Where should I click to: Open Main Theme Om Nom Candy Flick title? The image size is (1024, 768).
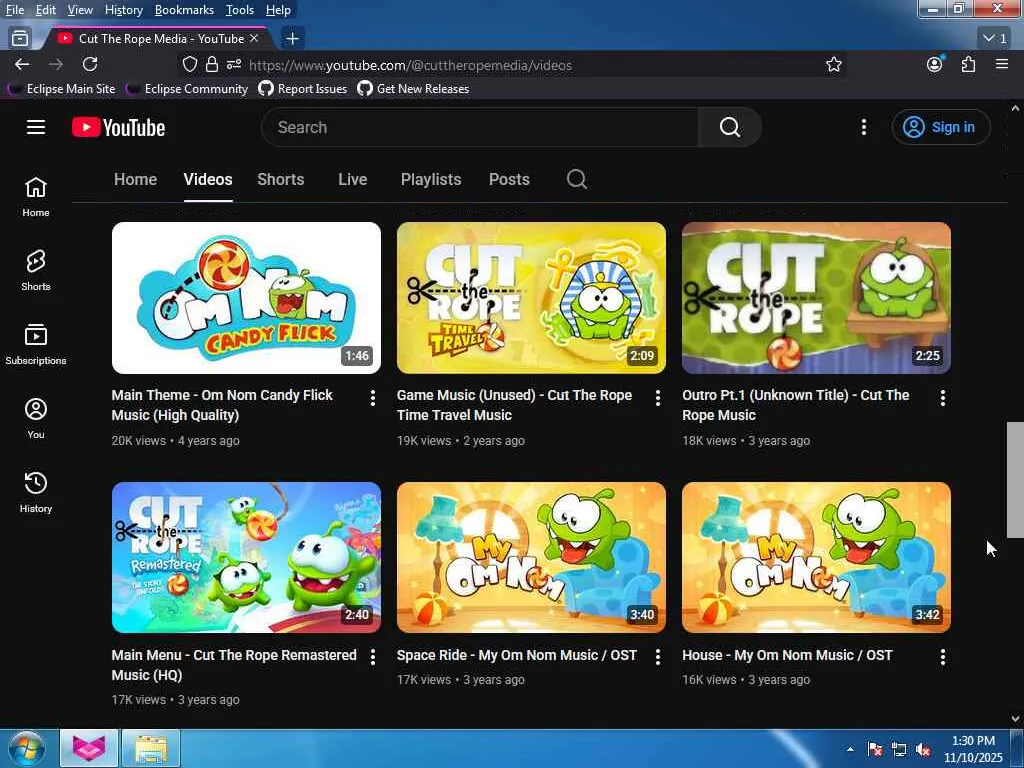[222, 405]
